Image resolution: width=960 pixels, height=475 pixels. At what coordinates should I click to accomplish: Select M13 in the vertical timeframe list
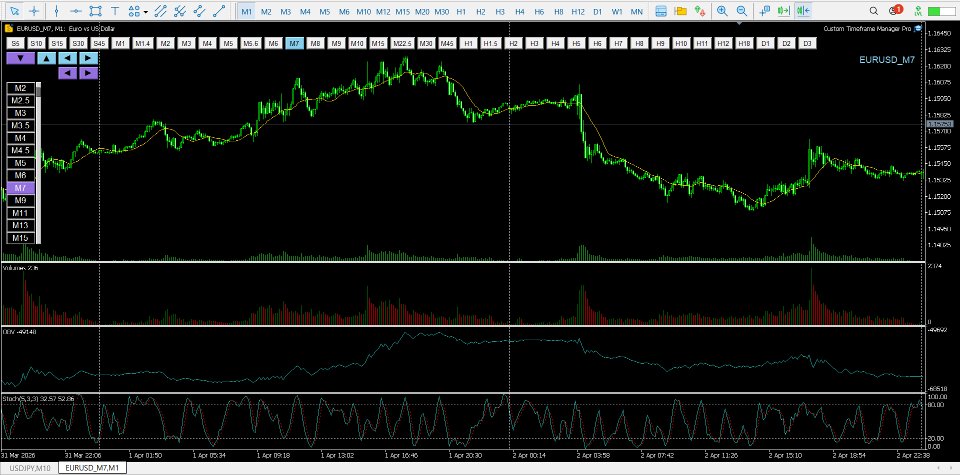(21, 225)
